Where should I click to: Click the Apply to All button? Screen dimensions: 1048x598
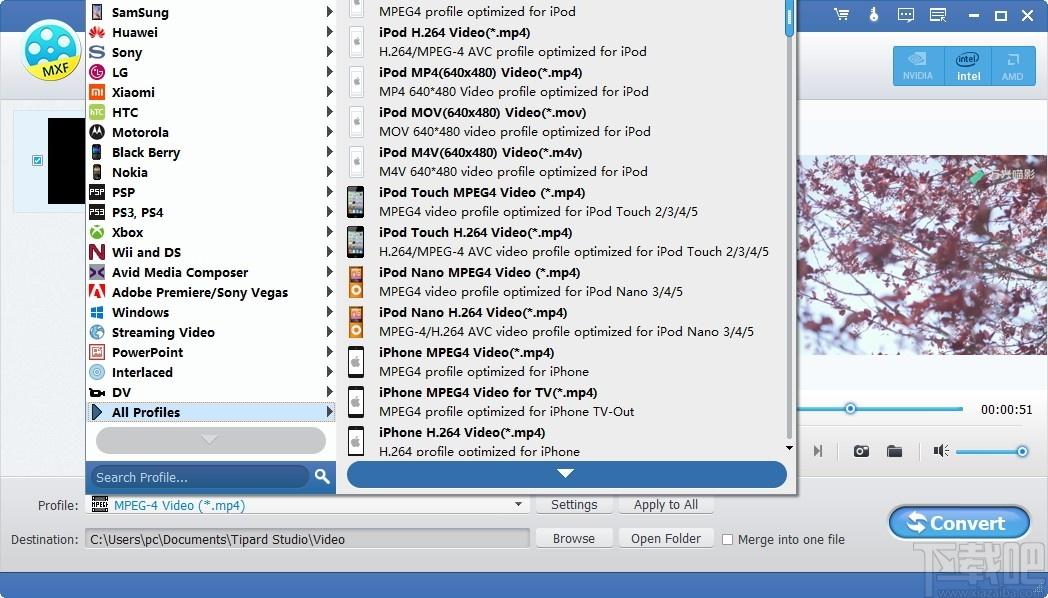[666, 504]
